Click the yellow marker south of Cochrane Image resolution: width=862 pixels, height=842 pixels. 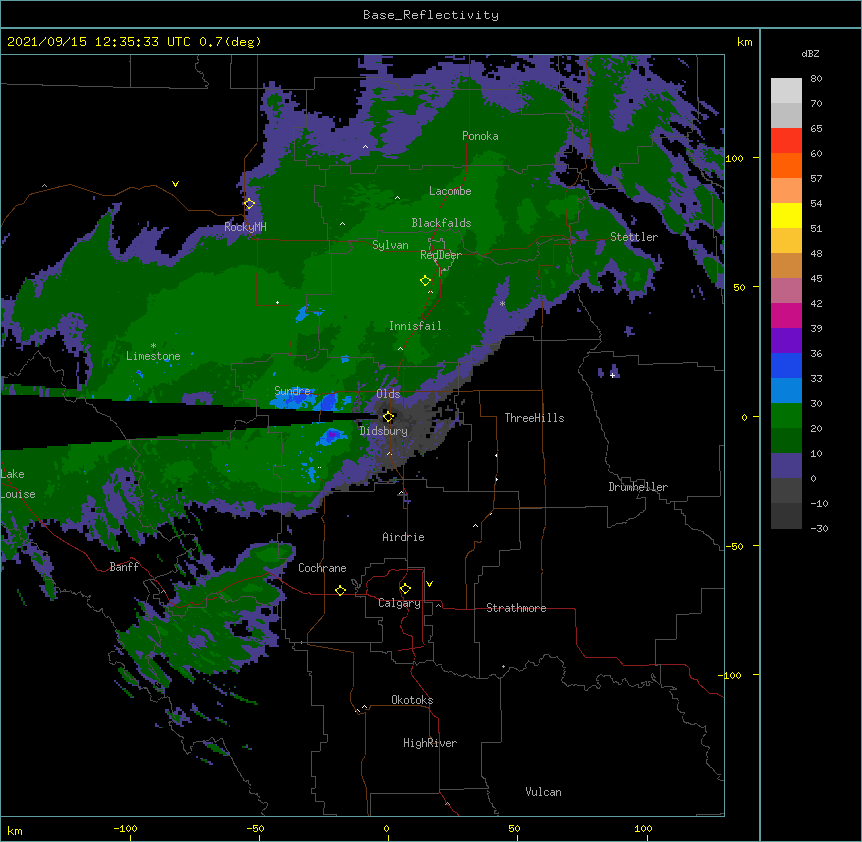click(x=340, y=591)
